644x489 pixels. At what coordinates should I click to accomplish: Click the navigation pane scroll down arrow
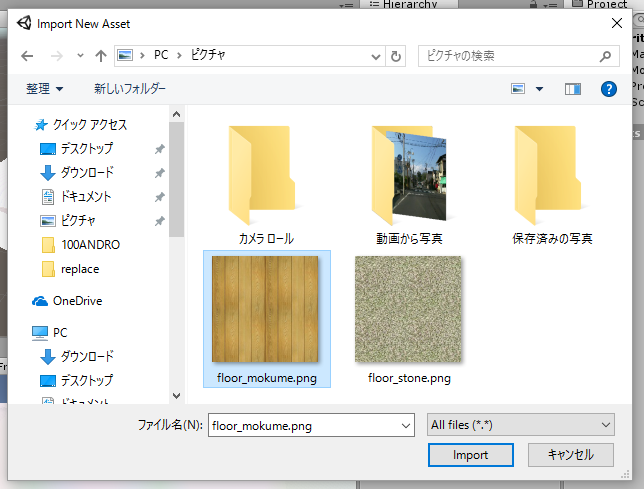click(x=177, y=396)
